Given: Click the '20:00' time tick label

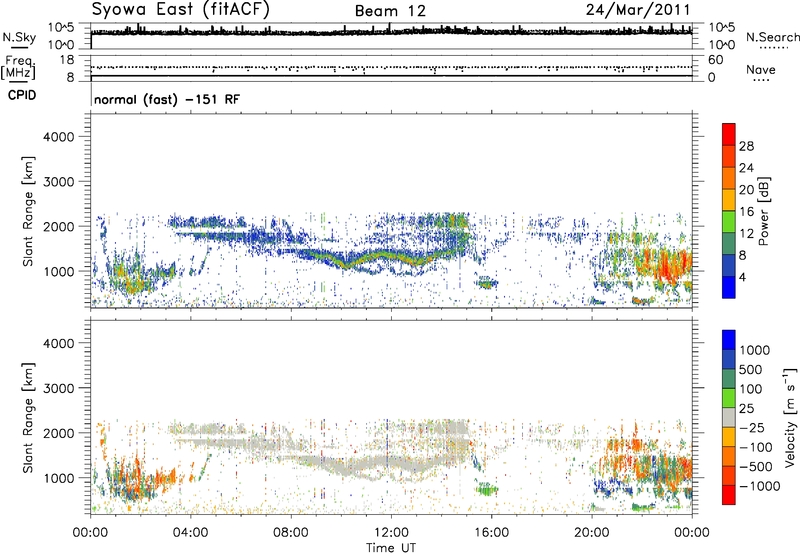Looking at the screenshot, I should click(592, 533).
